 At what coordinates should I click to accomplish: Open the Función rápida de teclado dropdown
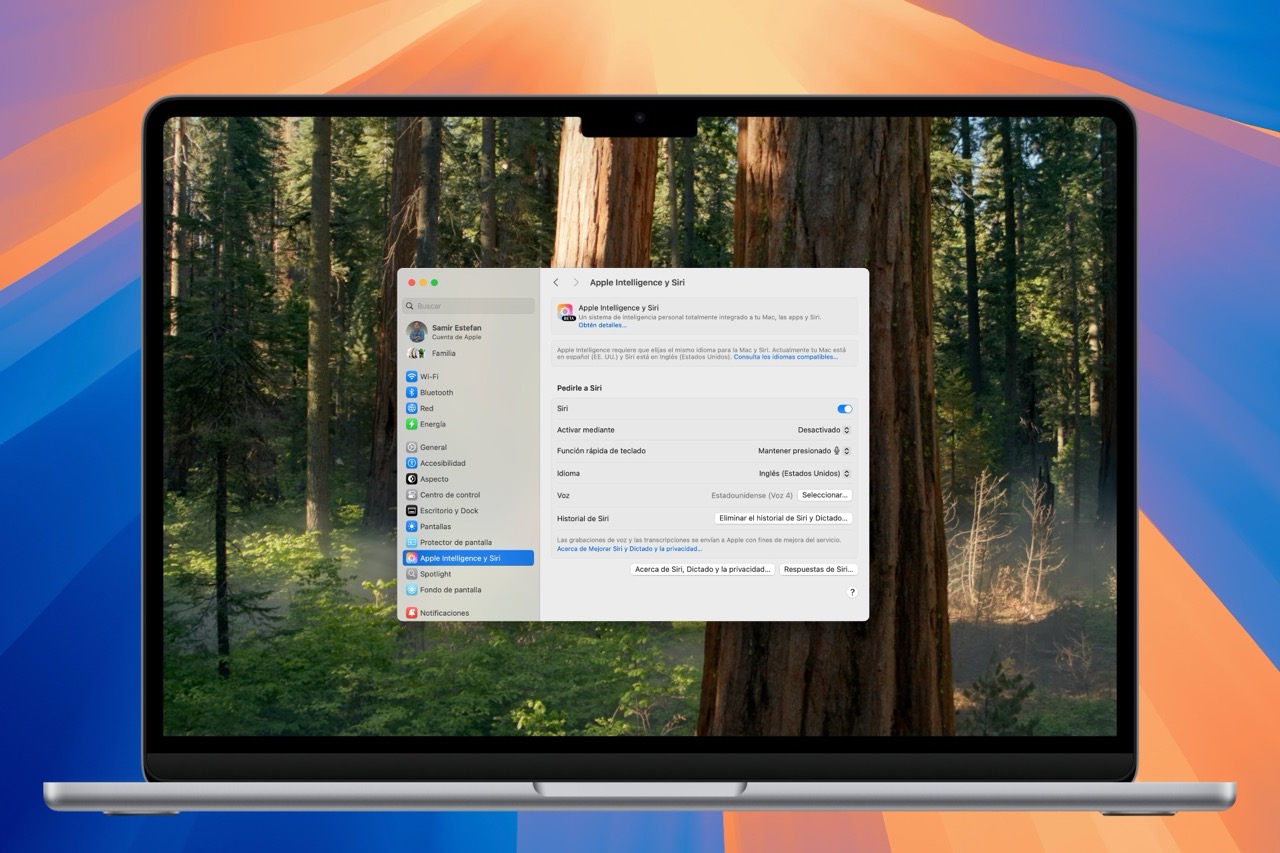[x=804, y=451]
